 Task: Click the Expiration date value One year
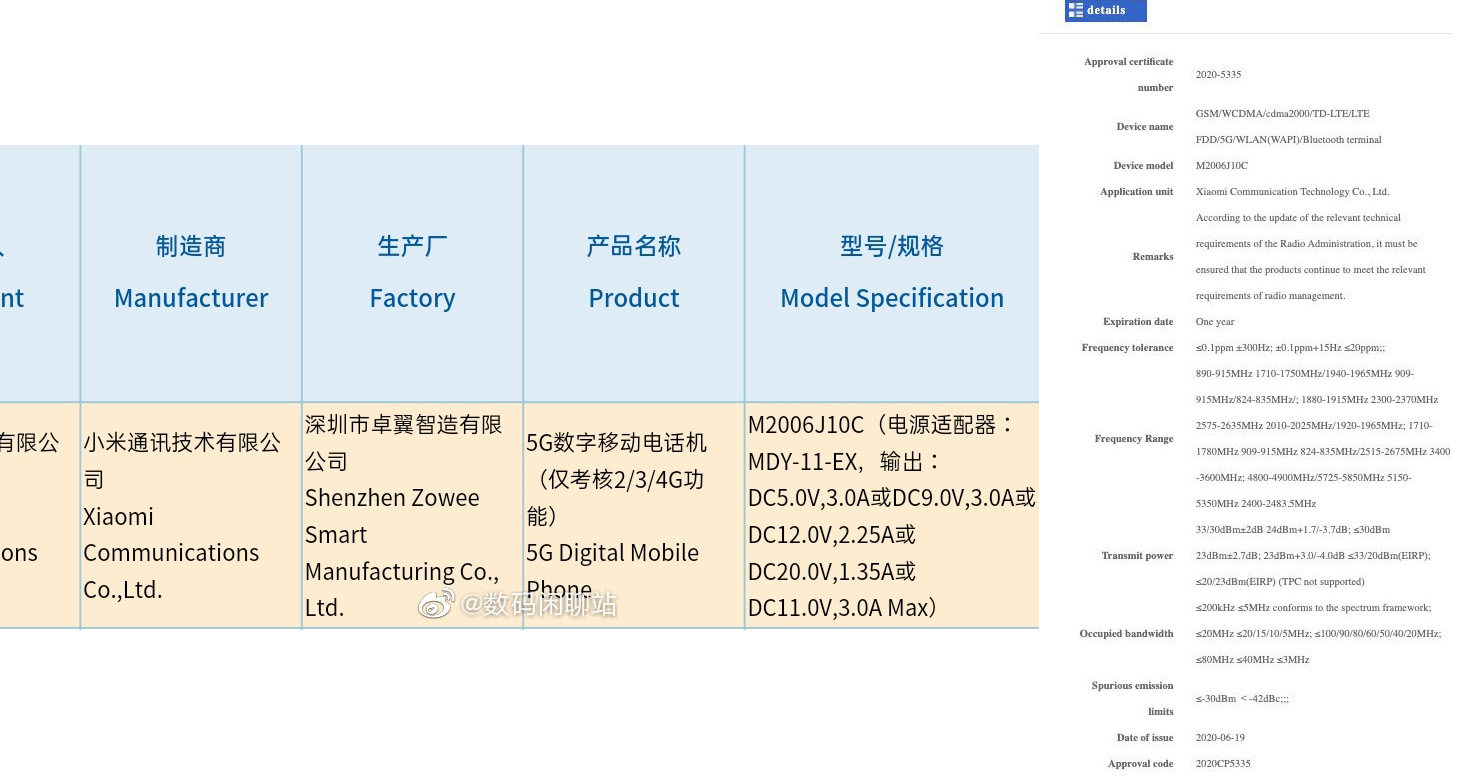[1215, 322]
